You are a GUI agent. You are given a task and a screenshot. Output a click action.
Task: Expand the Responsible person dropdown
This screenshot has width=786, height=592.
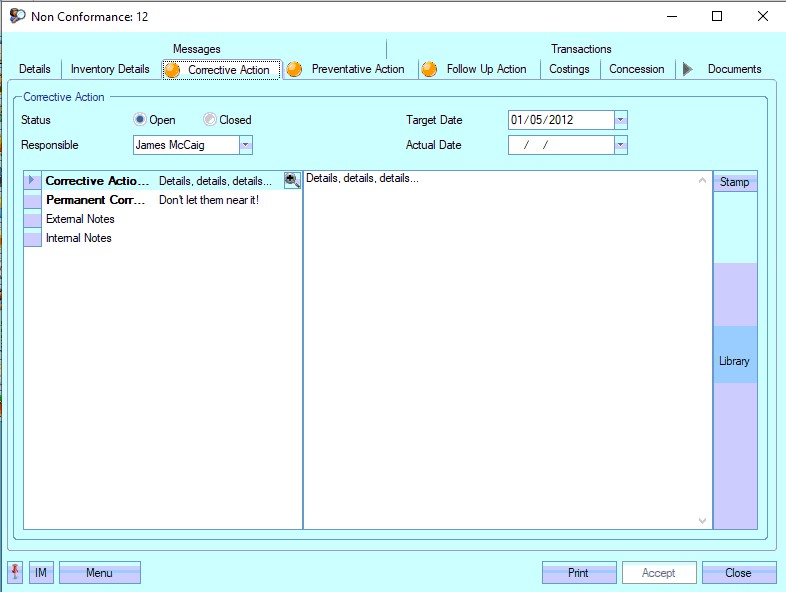[x=246, y=145]
